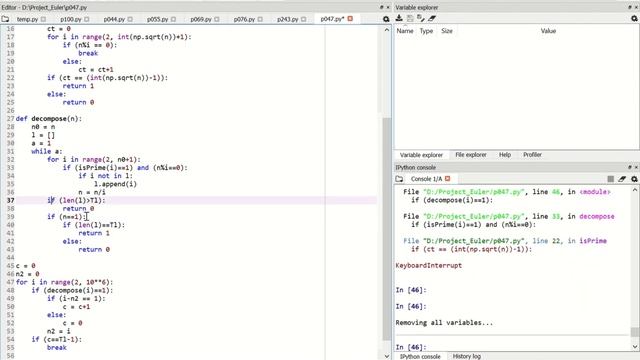Open the Profiler tab

tap(532, 155)
